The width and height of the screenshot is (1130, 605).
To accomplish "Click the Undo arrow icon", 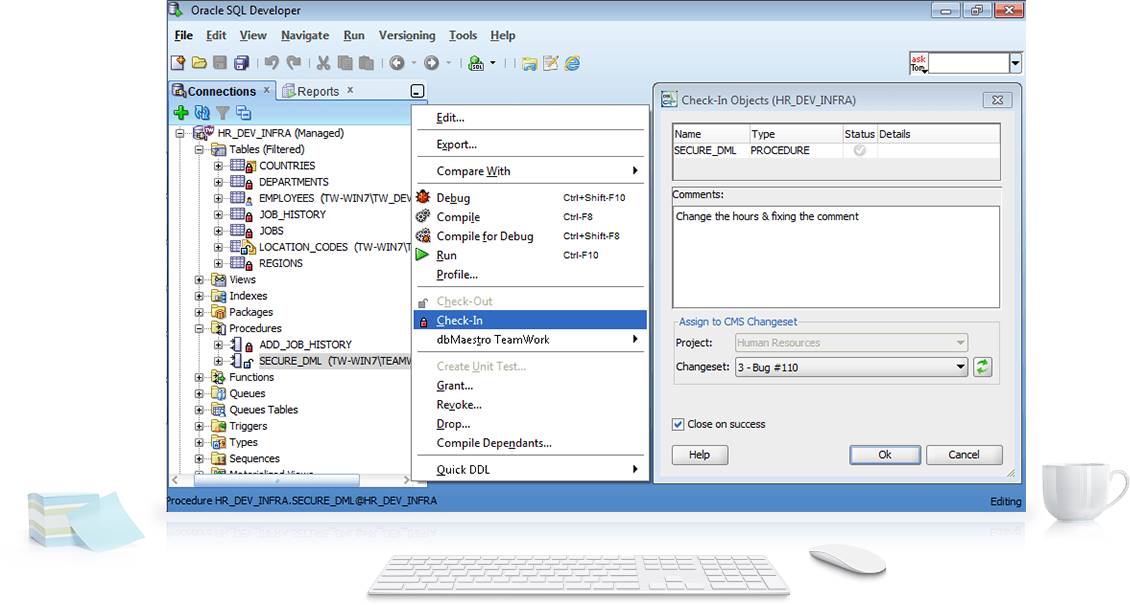I will click(x=272, y=63).
